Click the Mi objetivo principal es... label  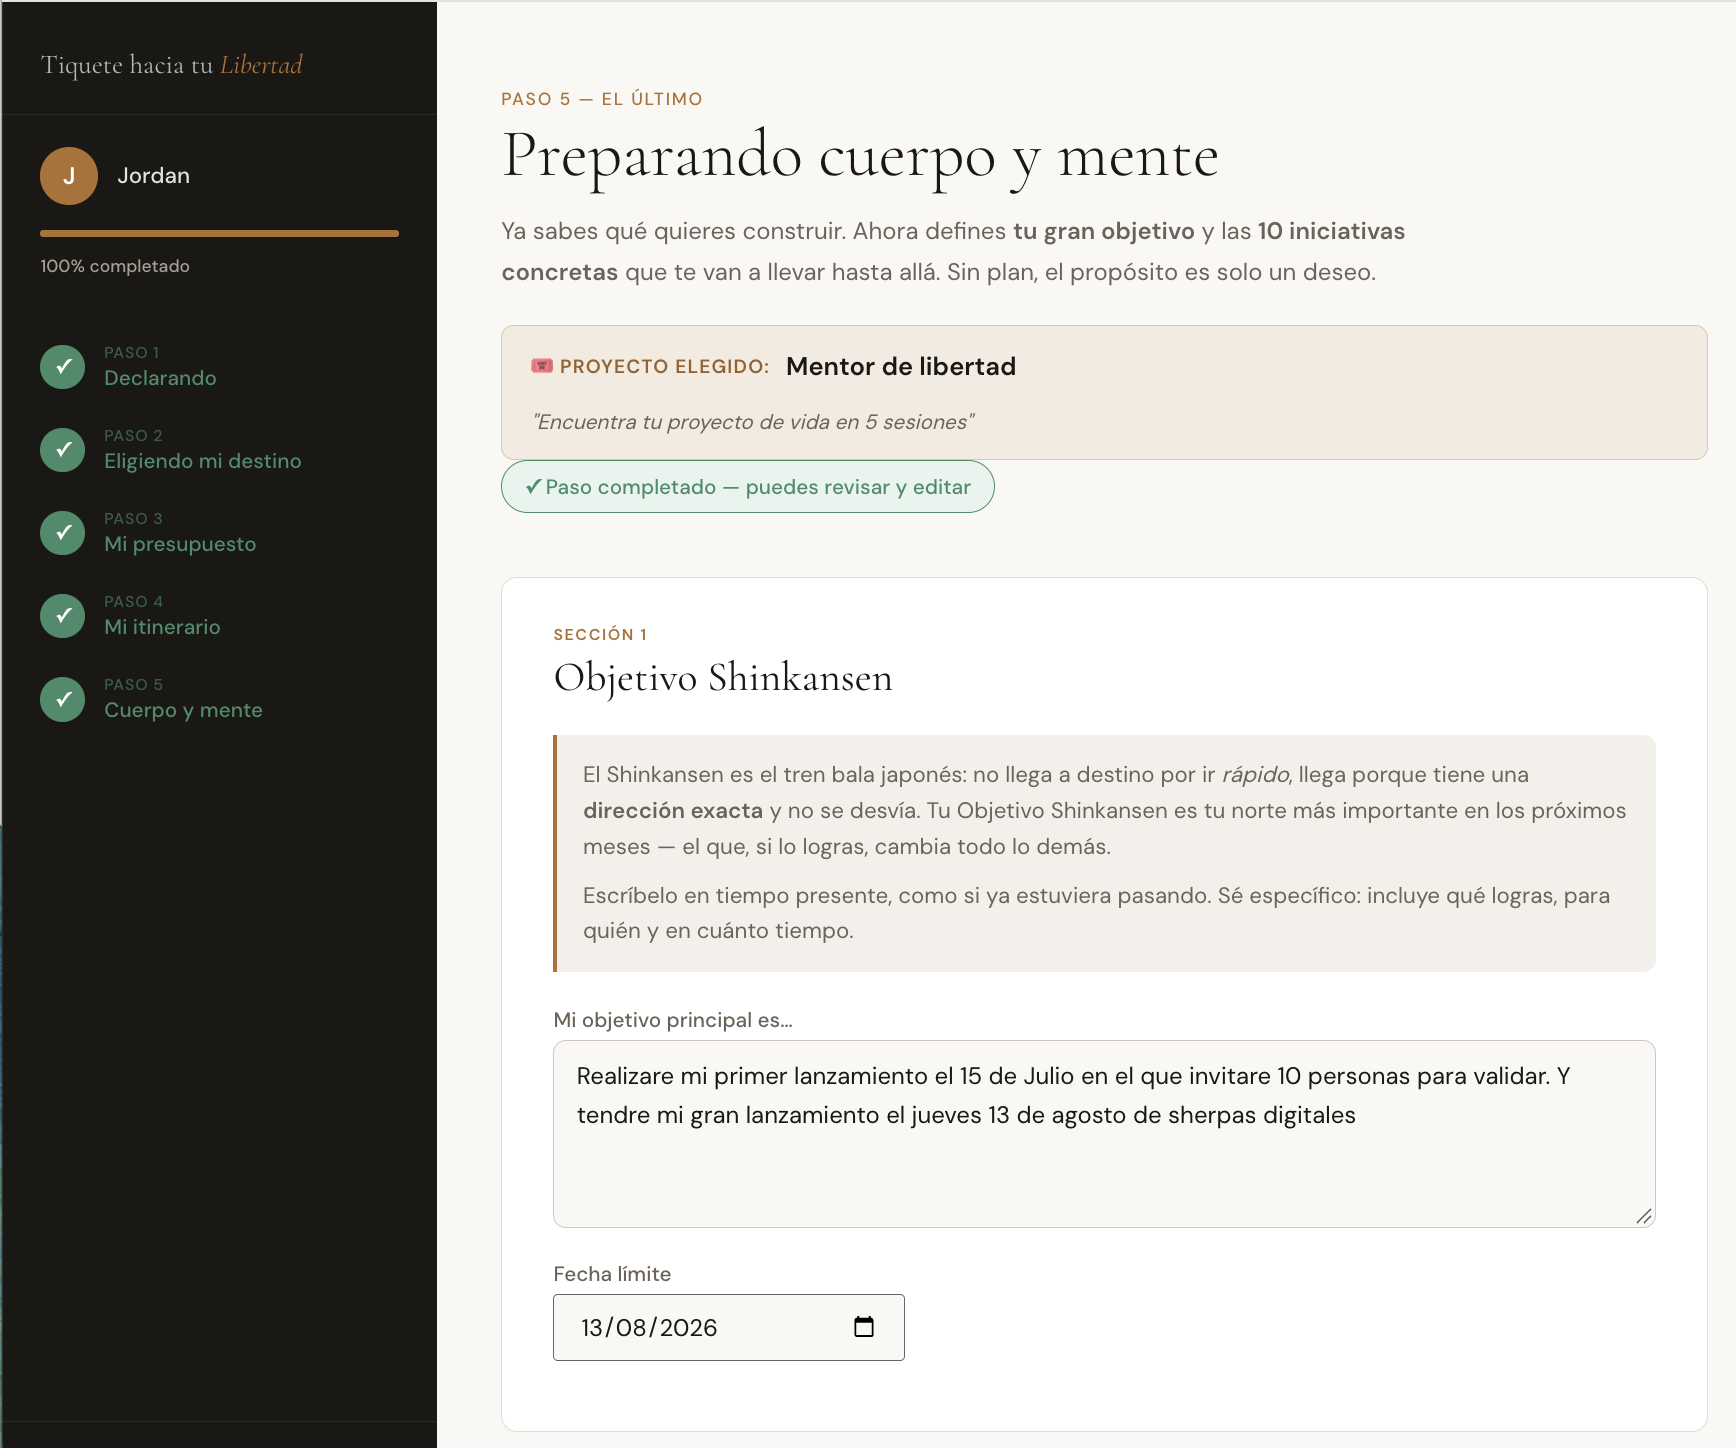tap(673, 1020)
